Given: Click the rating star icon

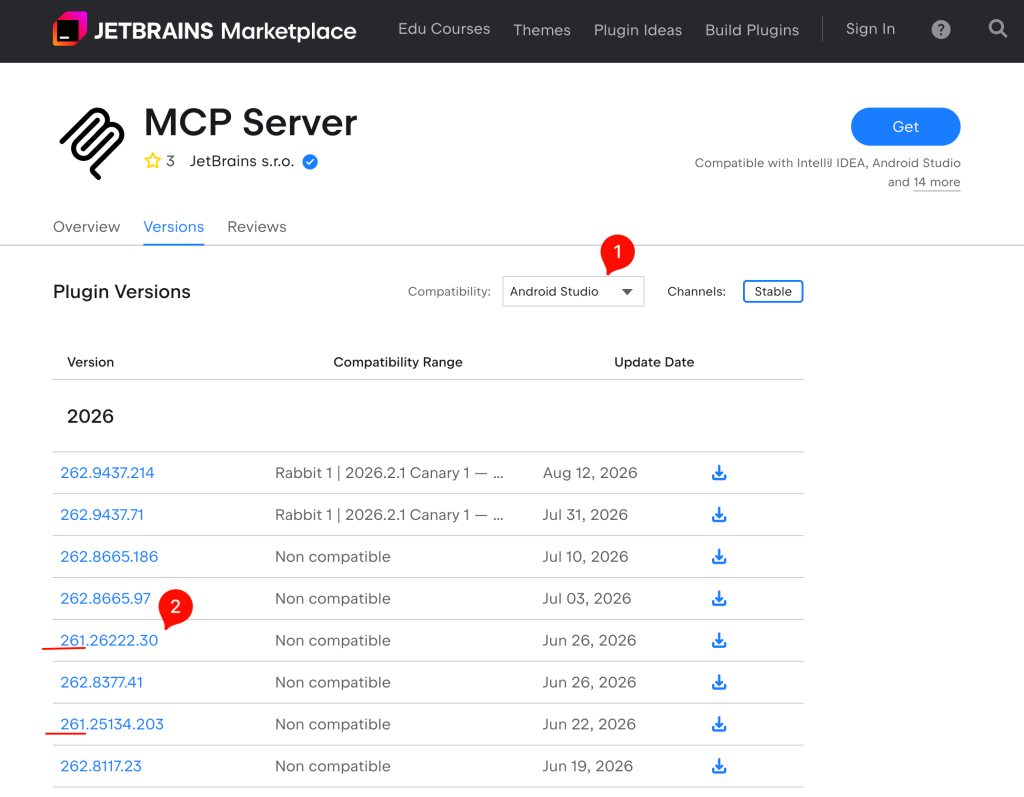Looking at the screenshot, I should pyautogui.click(x=153, y=161).
